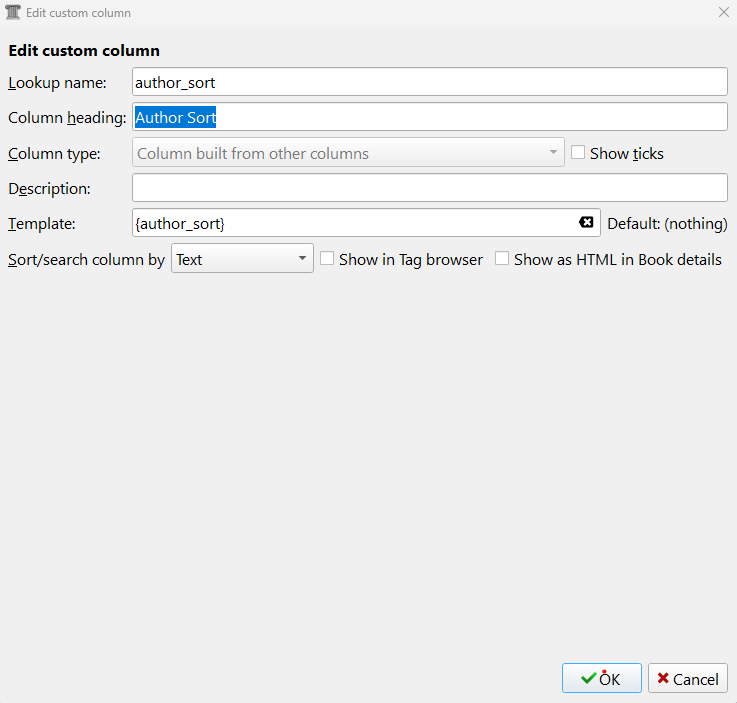The height and width of the screenshot is (703, 737).
Task: Click the calibre library icon in title bar
Action: pos(13,13)
